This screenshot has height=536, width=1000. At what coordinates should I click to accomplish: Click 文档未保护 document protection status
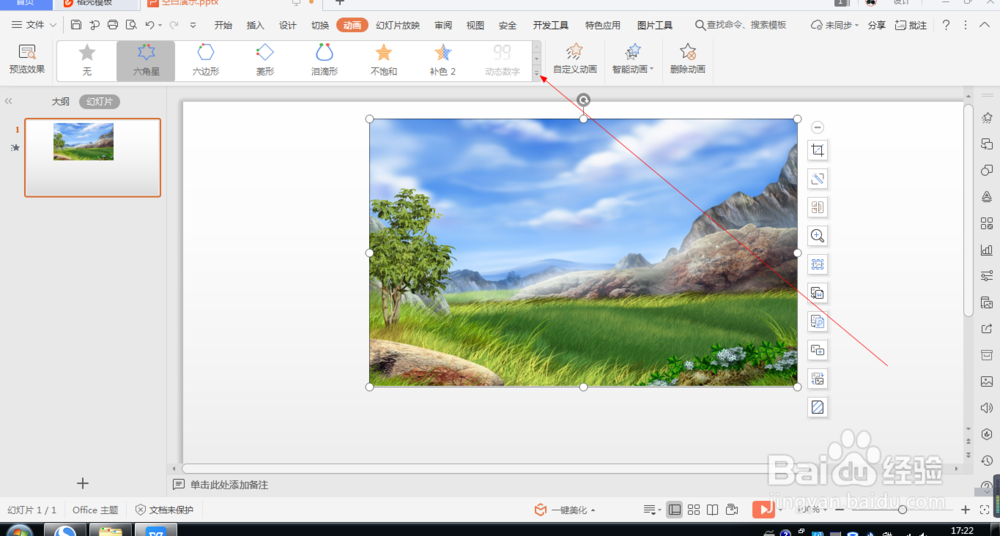[x=164, y=510]
